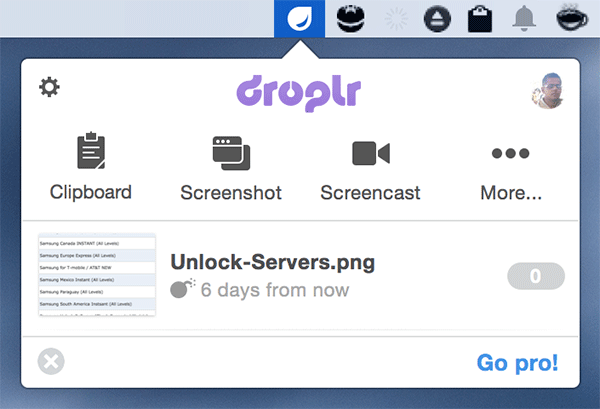The image size is (600, 409).
Task: Open Droplr settings gear
Action: coord(49,87)
